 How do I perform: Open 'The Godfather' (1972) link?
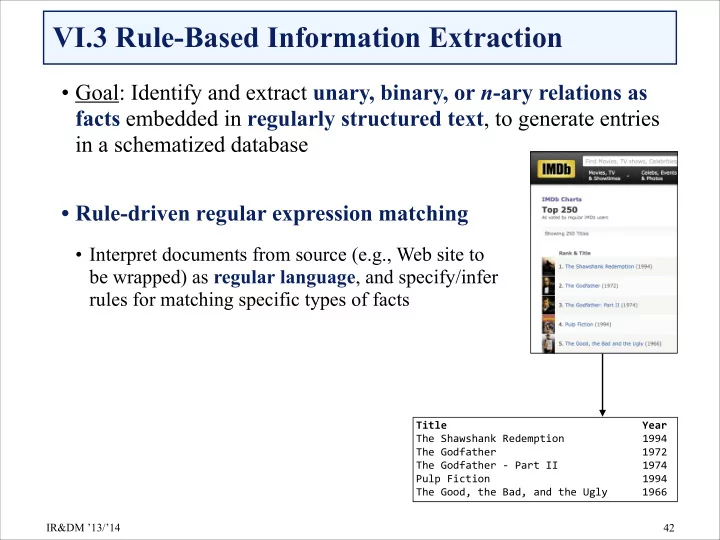coord(582,286)
